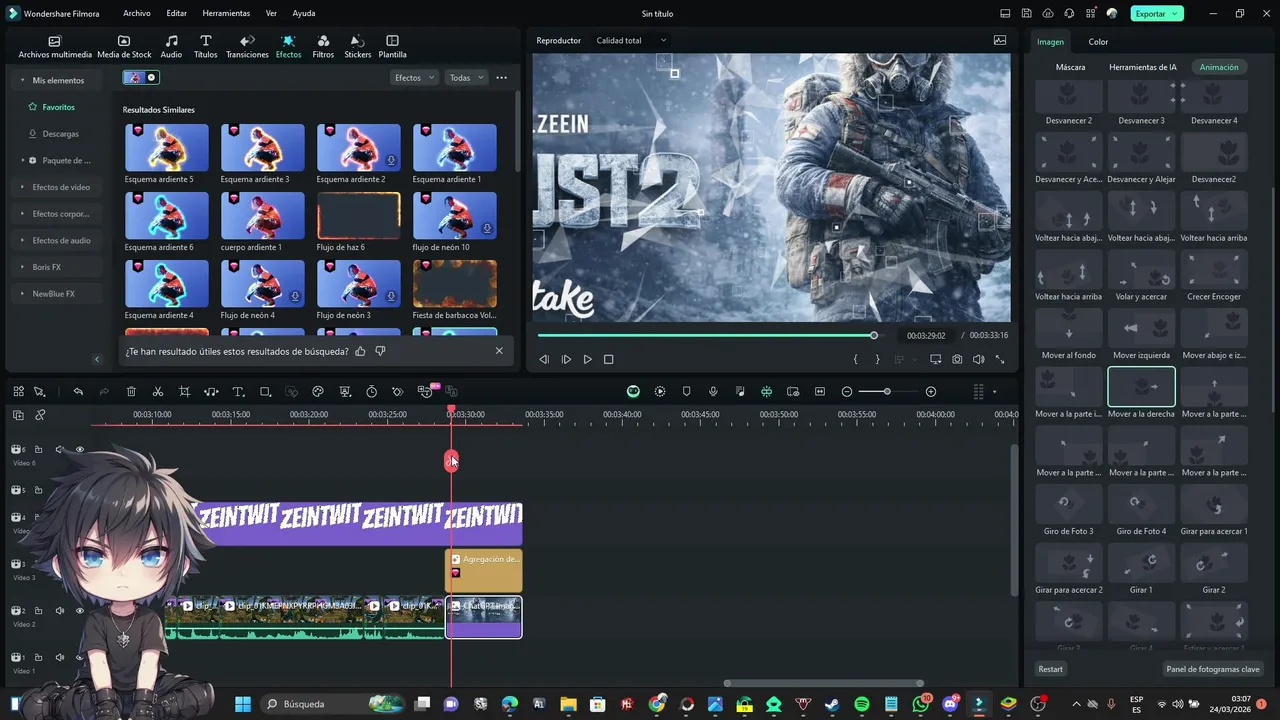Switch to the Máscara tab
The image size is (1280, 720).
1070,67
